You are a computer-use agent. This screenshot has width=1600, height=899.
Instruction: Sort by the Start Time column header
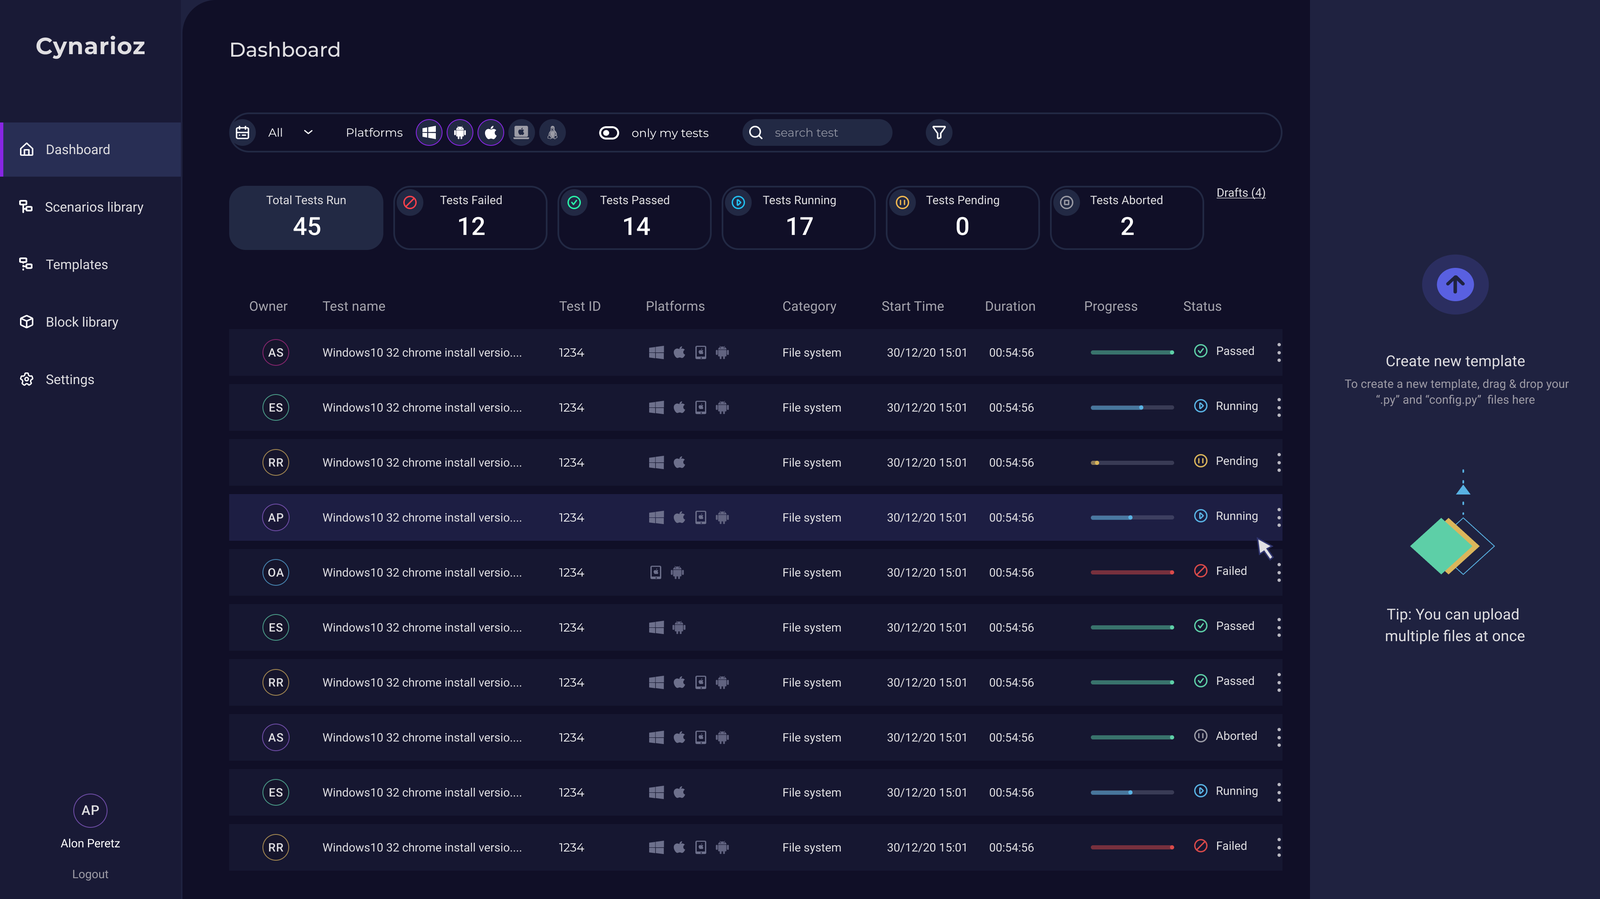[912, 306]
